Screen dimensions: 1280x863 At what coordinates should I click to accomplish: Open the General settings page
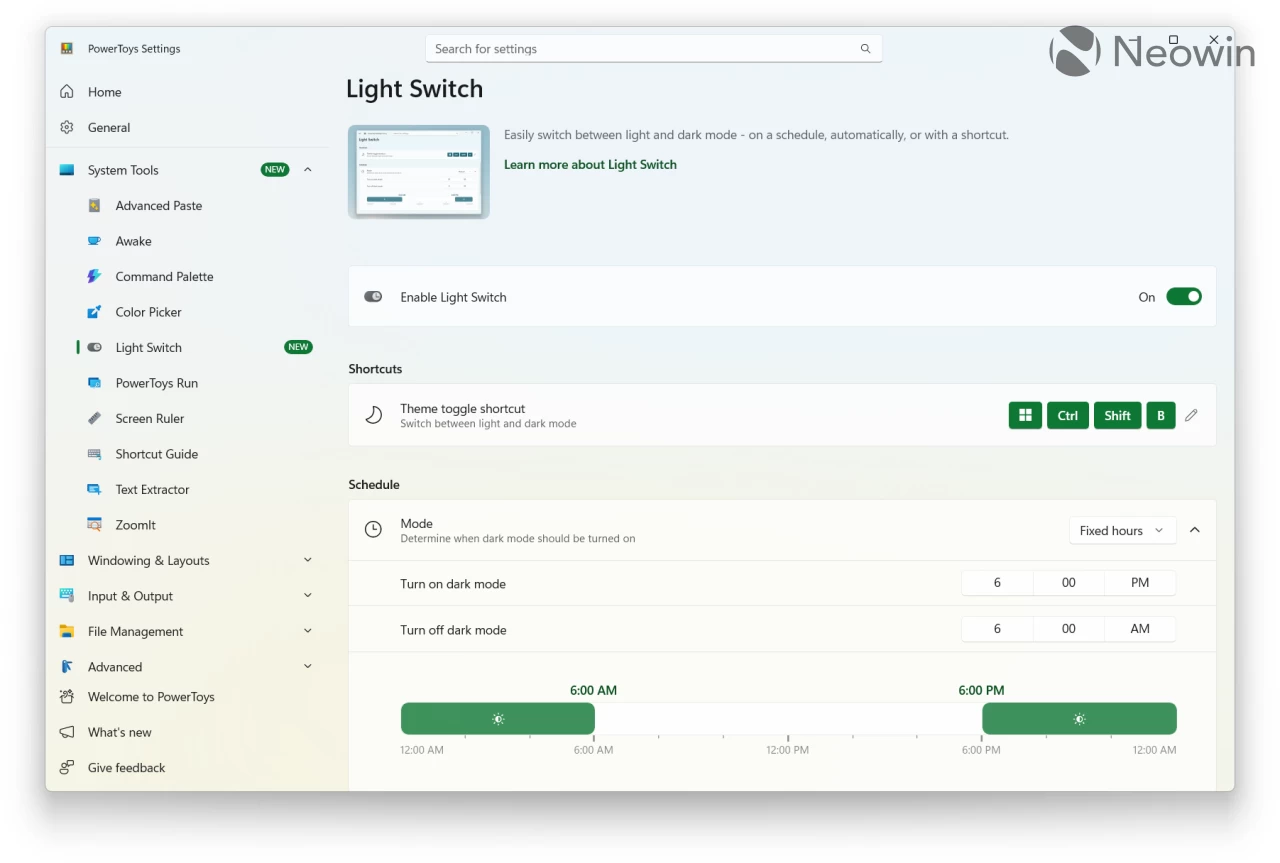point(108,128)
